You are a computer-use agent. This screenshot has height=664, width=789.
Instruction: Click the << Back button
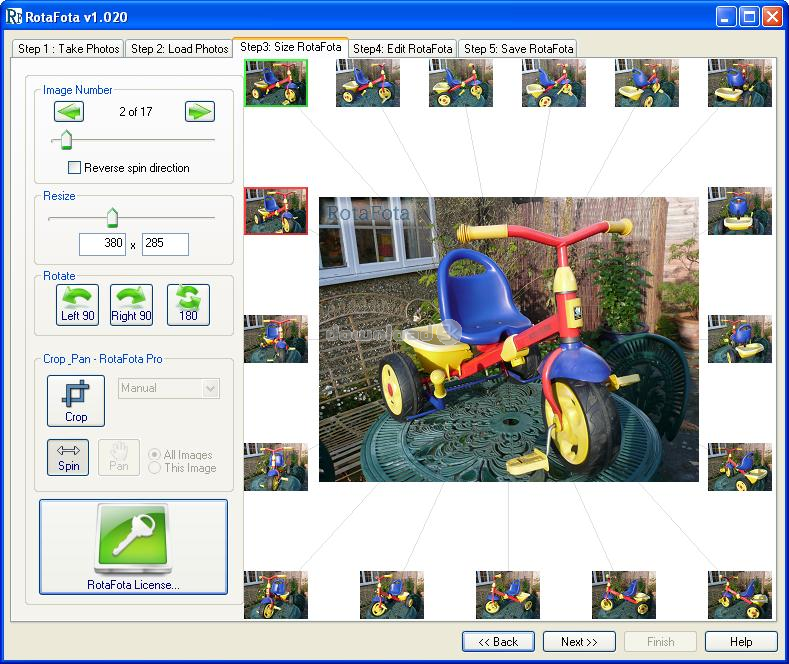point(498,642)
